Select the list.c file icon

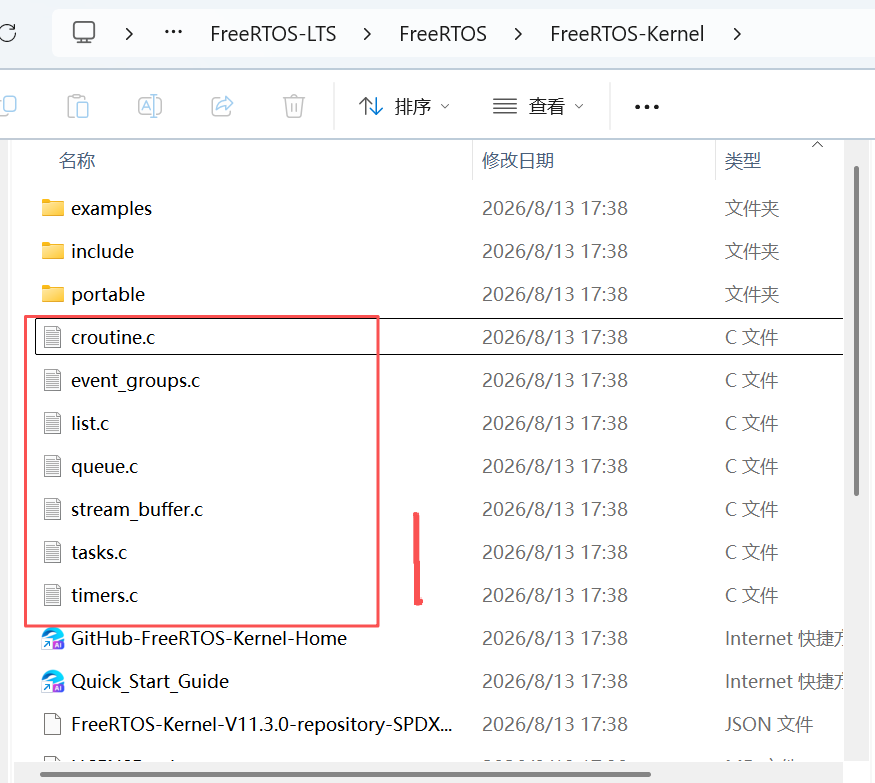click(x=52, y=422)
